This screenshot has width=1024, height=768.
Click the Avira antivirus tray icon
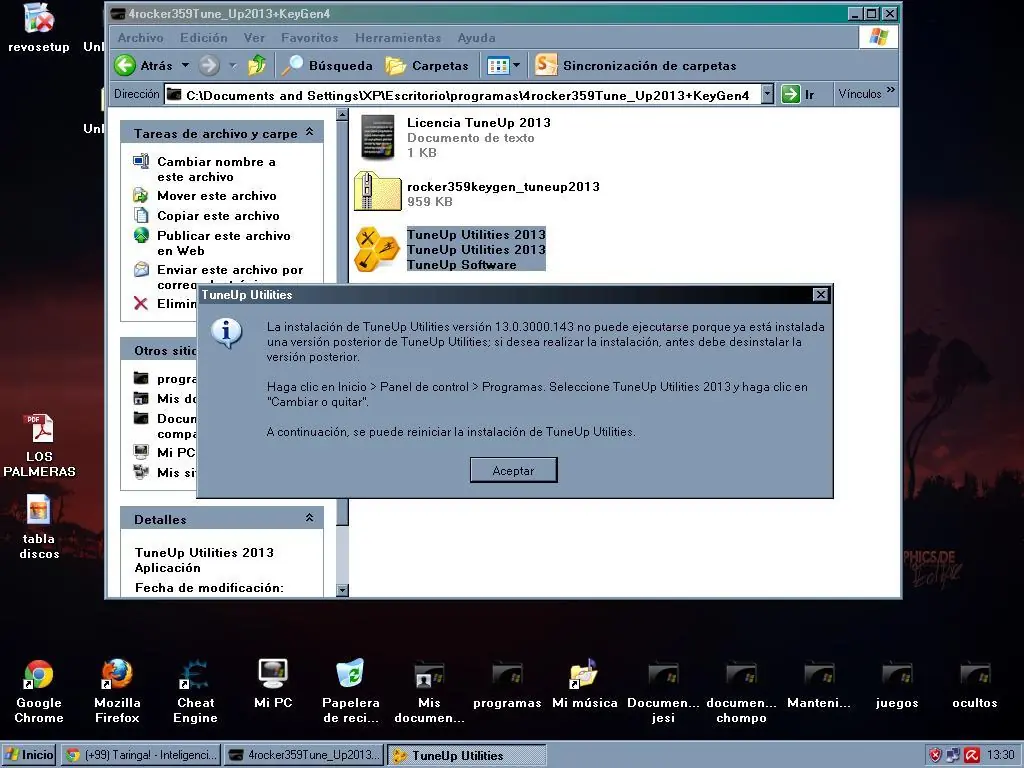click(972, 755)
